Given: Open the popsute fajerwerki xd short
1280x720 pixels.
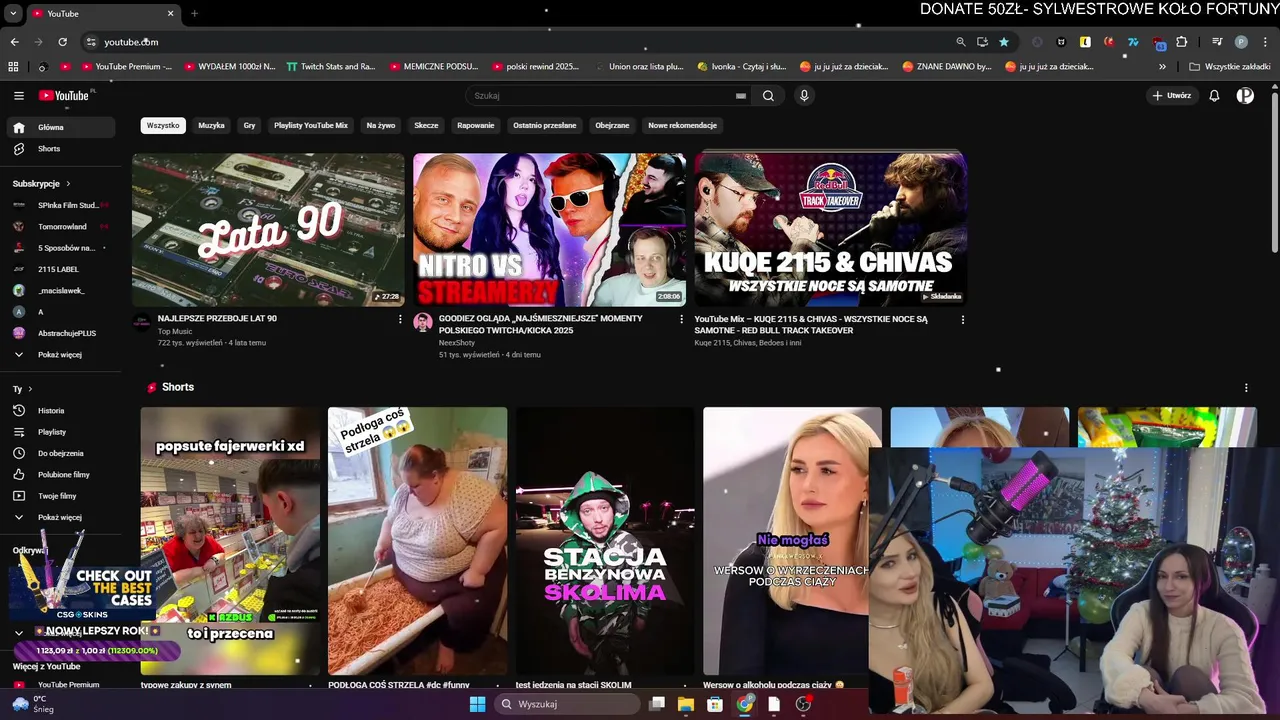Looking at the screenshot, I should [230, 541].
